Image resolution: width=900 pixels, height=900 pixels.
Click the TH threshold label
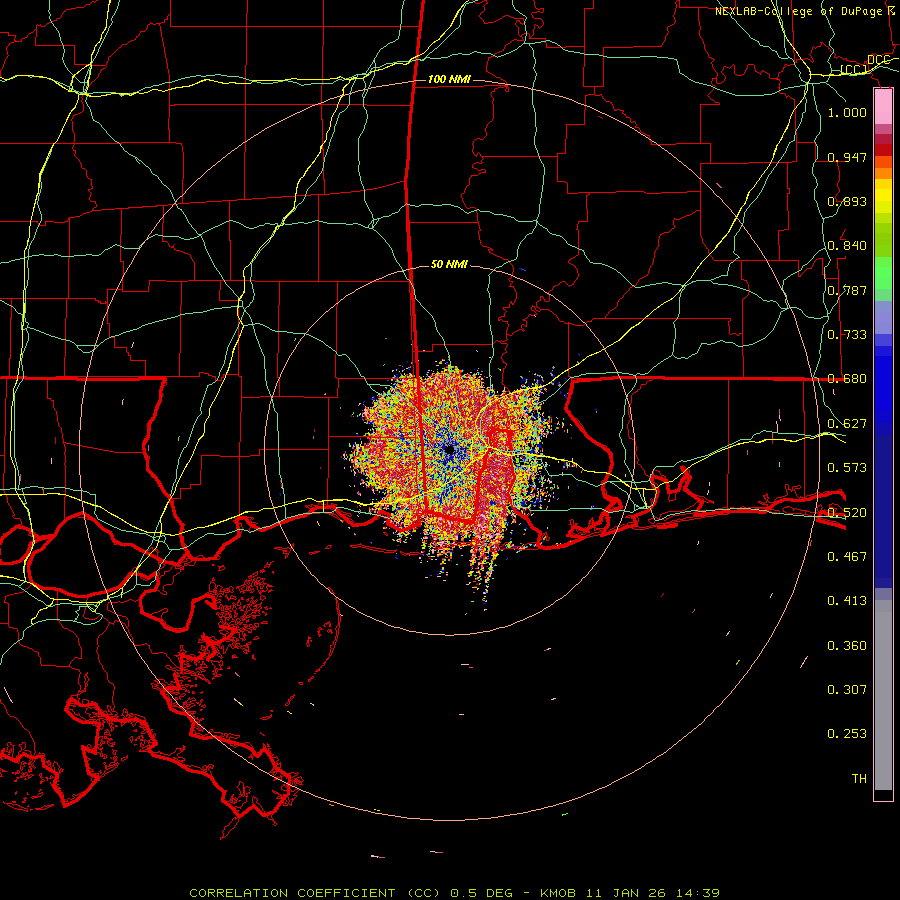coord(859,778)
